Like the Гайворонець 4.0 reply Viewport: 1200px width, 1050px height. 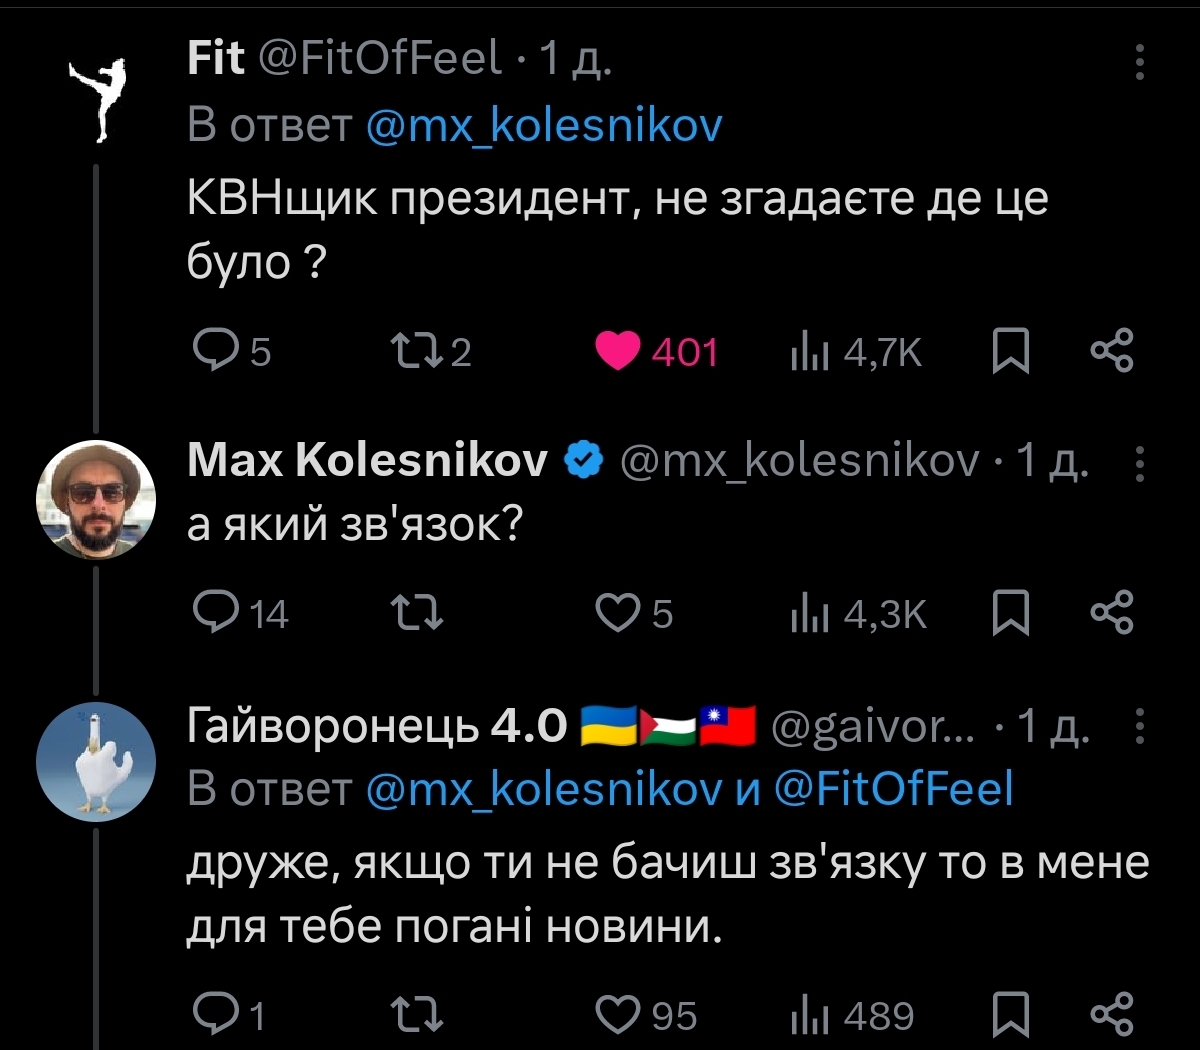617,1015
